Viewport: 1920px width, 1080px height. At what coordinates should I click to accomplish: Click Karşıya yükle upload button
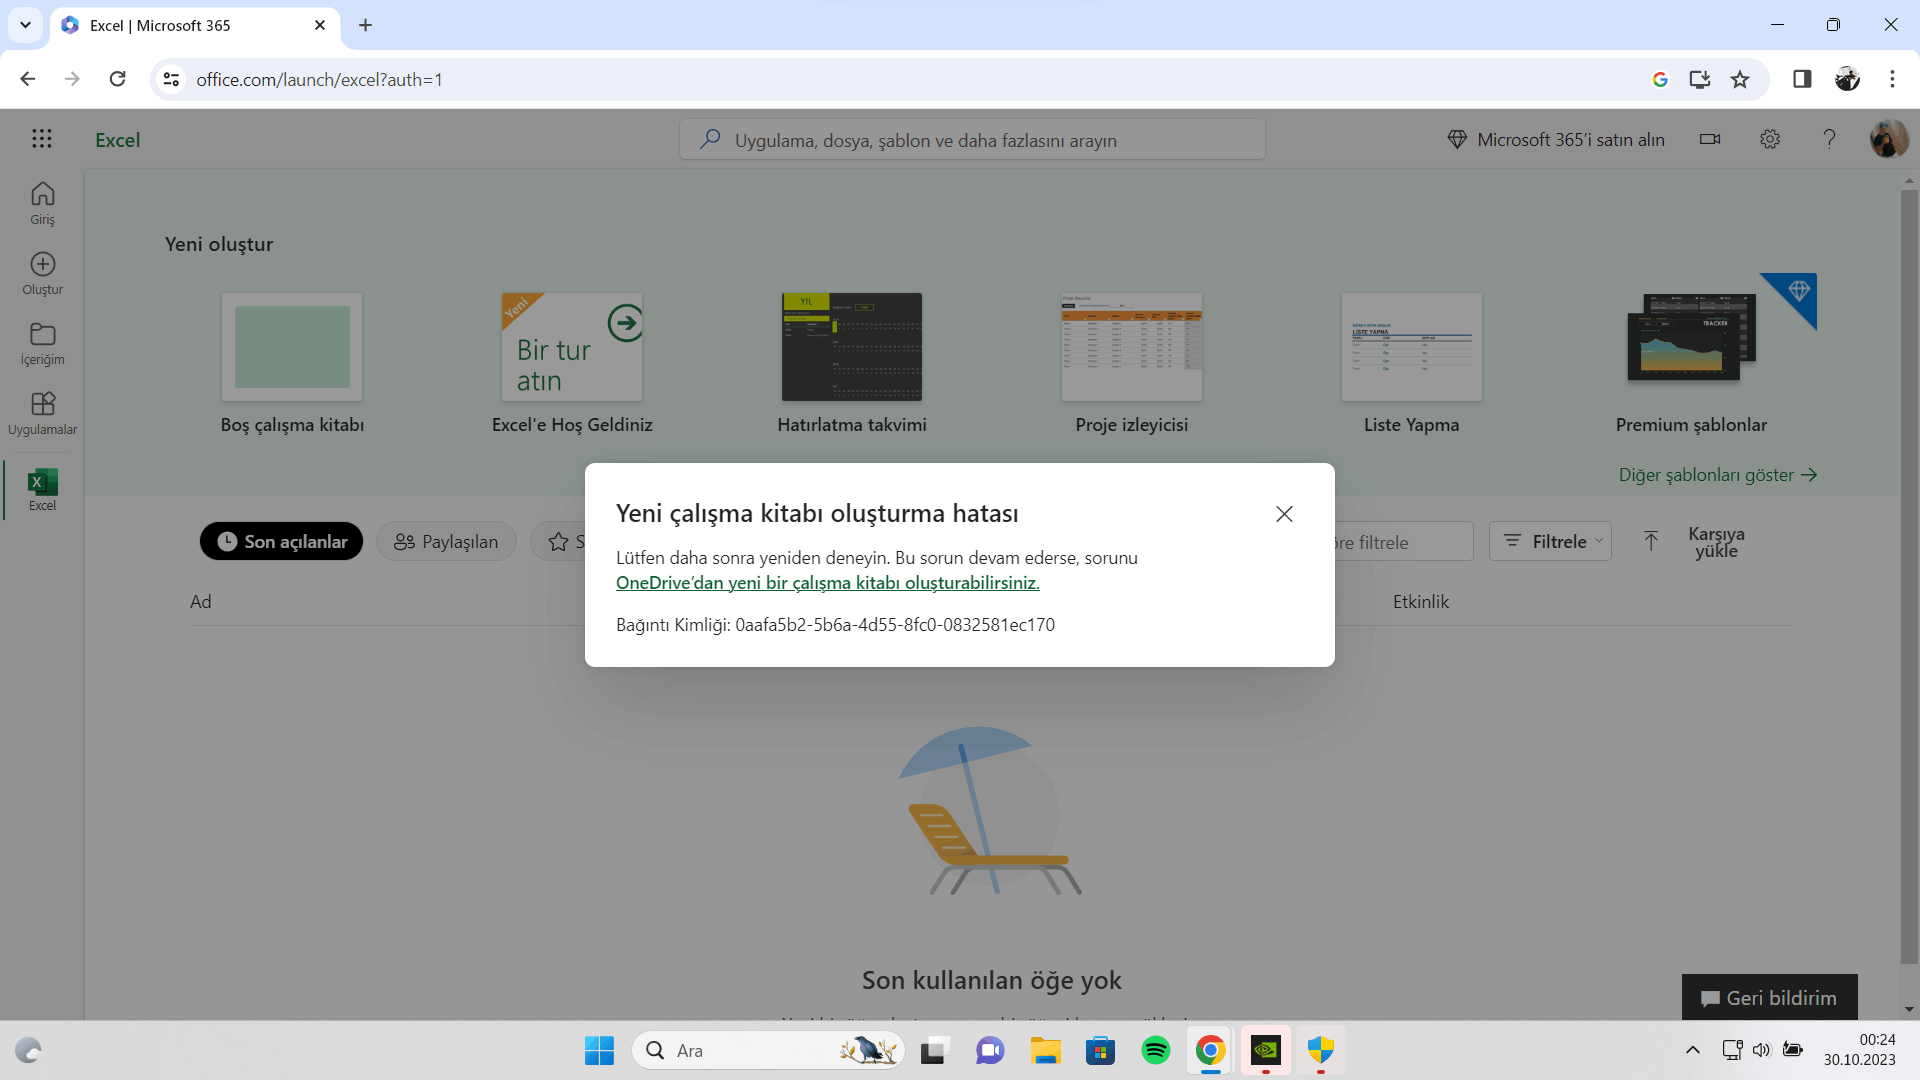tap(1695, 541)
